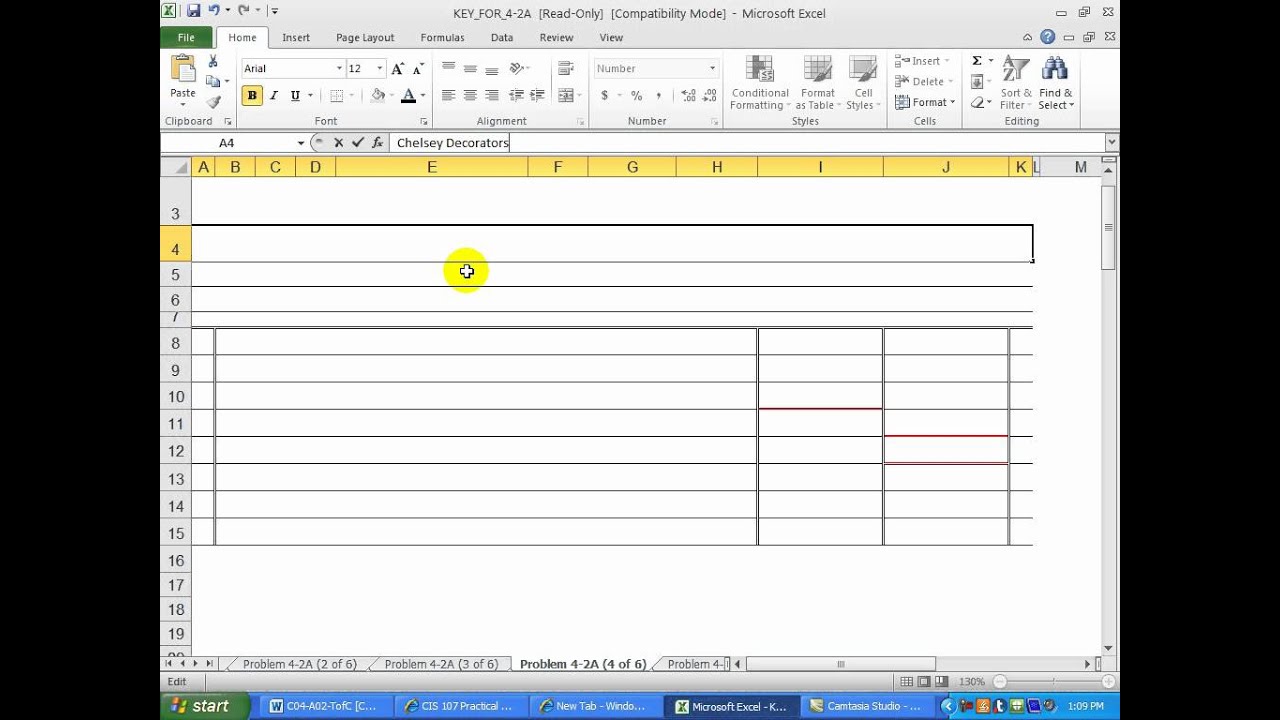The height and width of the screenshot is (720, 1280).
Task: Click the Cut scissors icon
Action: pyautogui.click(x=213, y=61)
